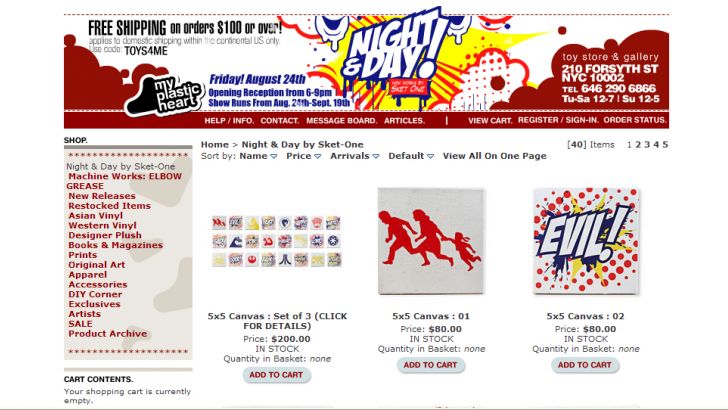Open Message Board from the menu bar
This screenshot has width=728, height=410.
coord(342,121)
